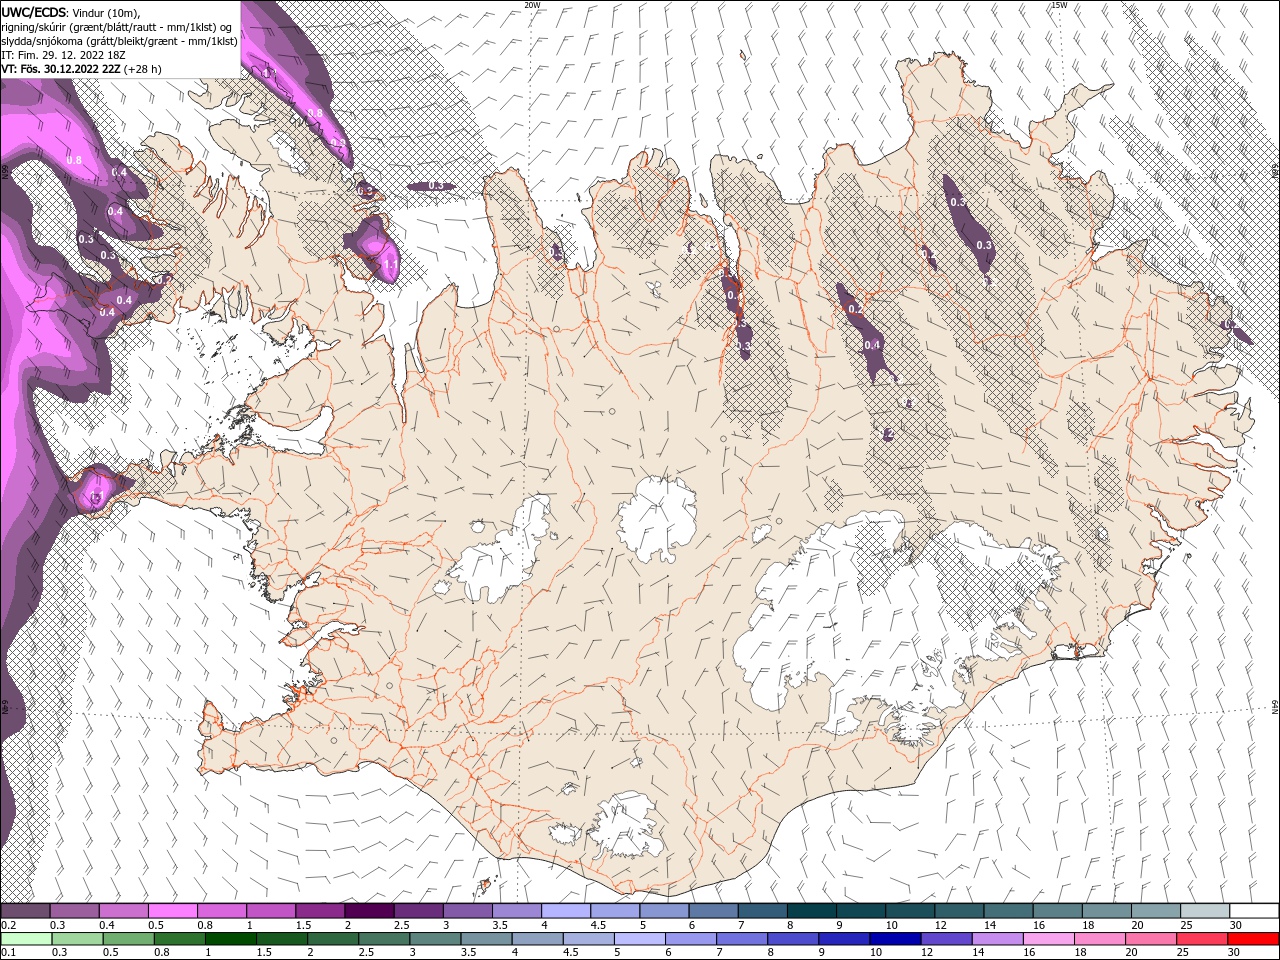Click the dark teal 8 swatch in upper legend

[812, 911]
